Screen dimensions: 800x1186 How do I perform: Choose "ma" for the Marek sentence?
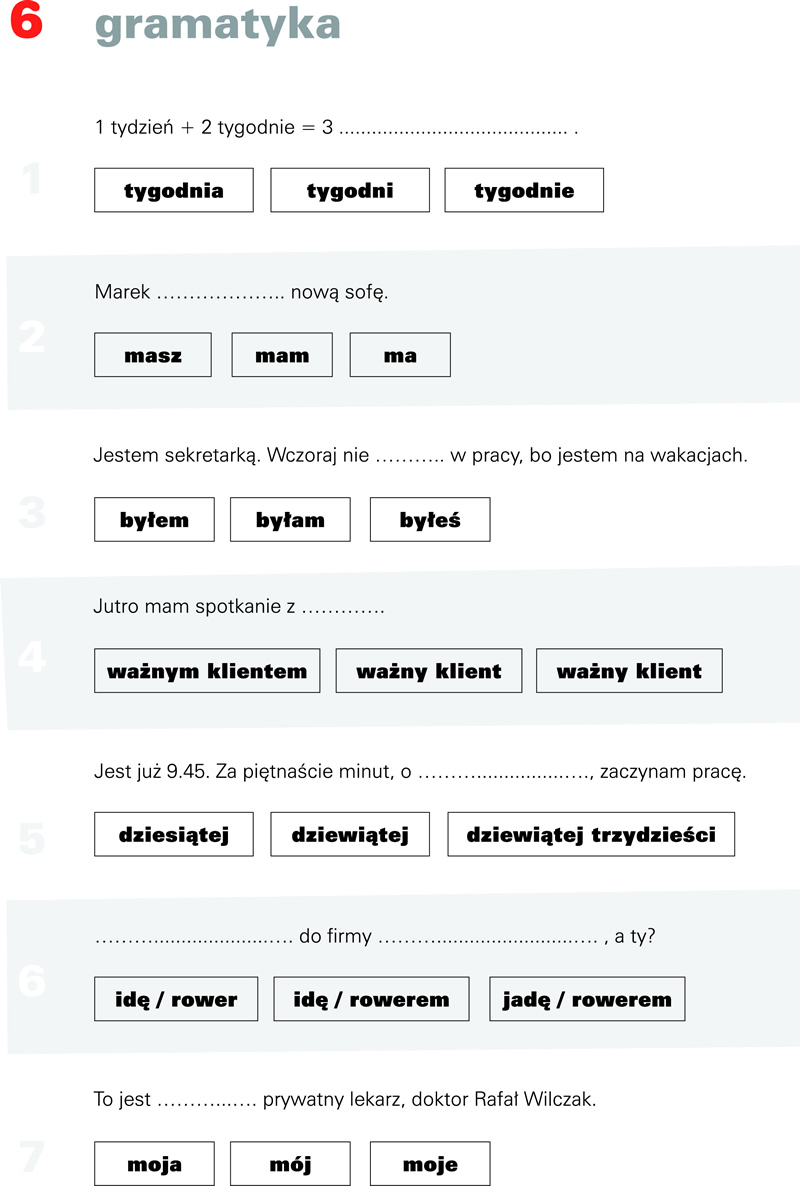click(x=400, y=355)
